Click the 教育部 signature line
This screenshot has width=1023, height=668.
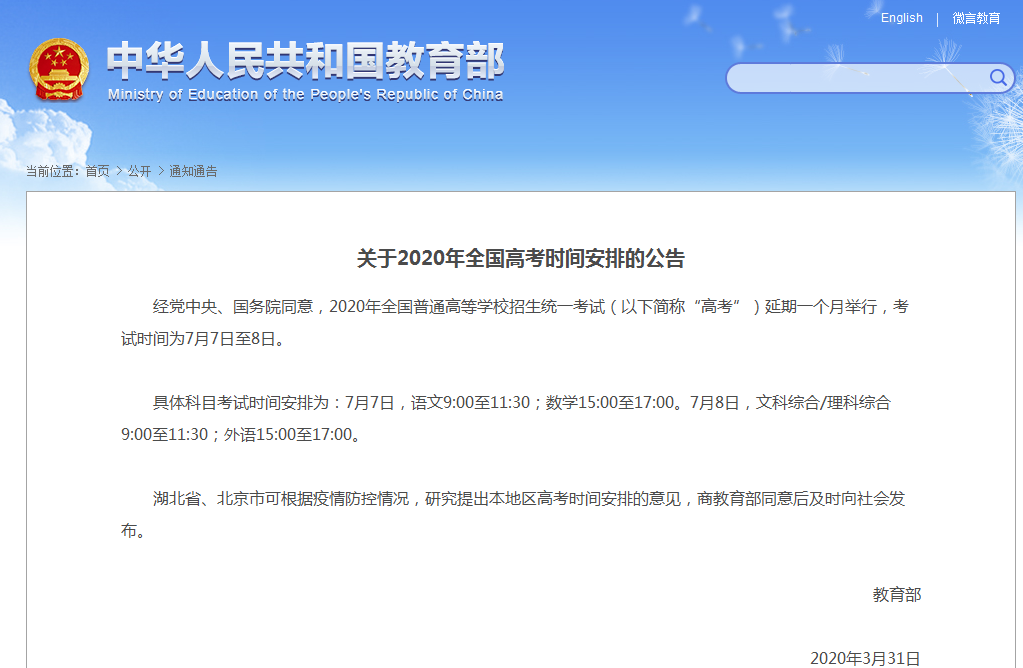pyautogui.click(x=896, y=595)
